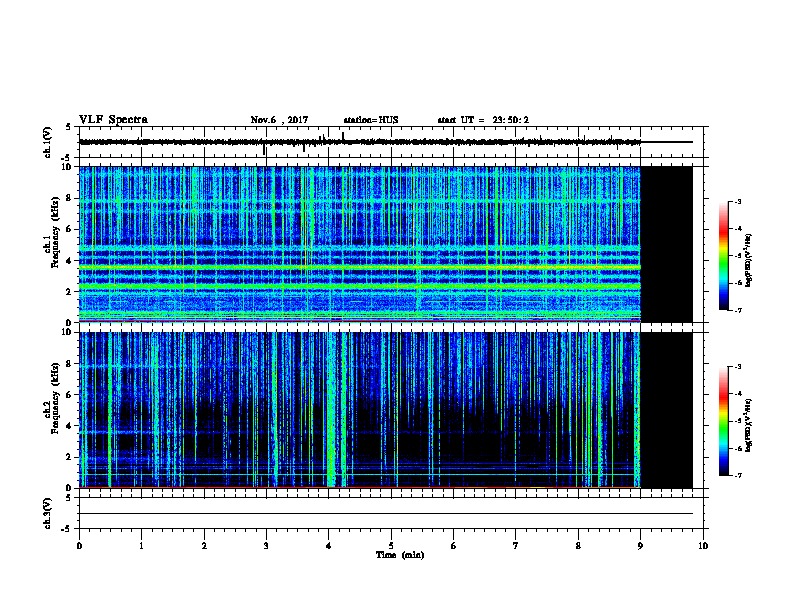
Task: Click the "ch.1(V)" axis label
Action: coord(47,142)
